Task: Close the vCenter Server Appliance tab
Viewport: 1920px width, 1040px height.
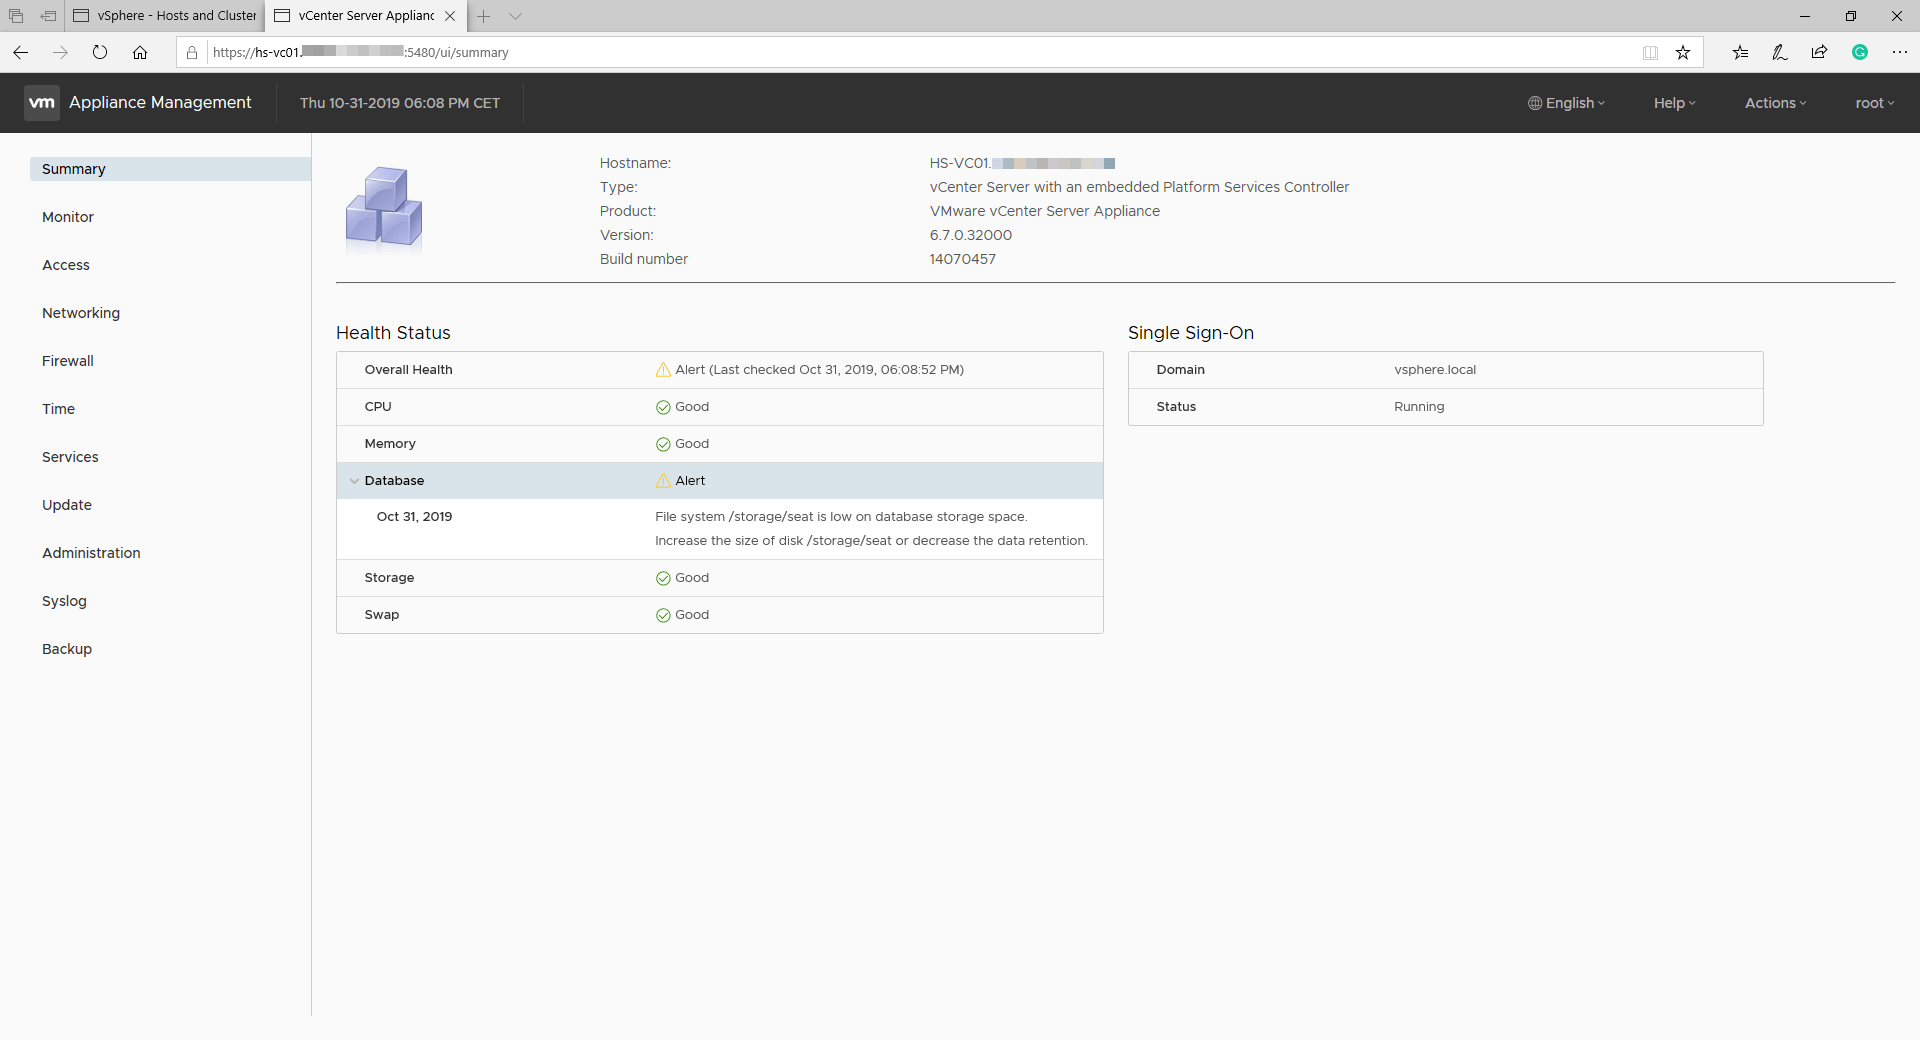Action: [450, 16]
